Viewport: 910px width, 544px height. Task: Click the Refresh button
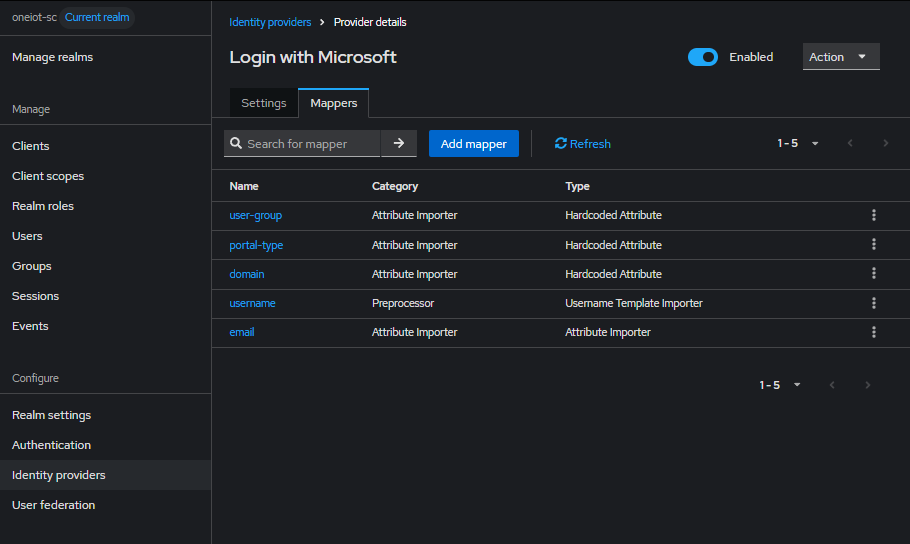[583, 143]
